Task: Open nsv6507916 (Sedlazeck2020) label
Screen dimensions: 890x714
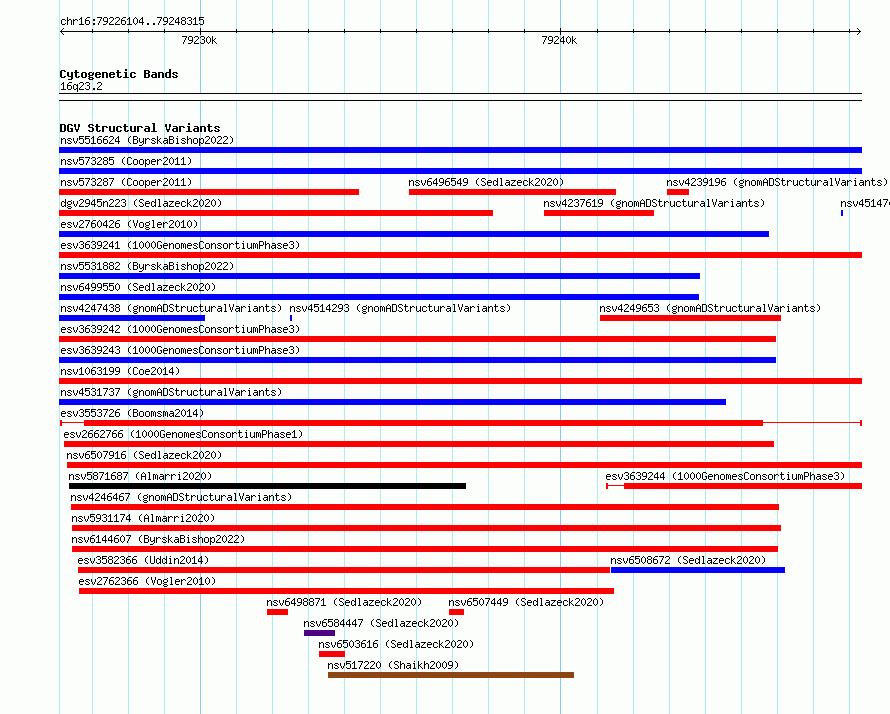Action: pyautogui.click(x=144, y=455)
